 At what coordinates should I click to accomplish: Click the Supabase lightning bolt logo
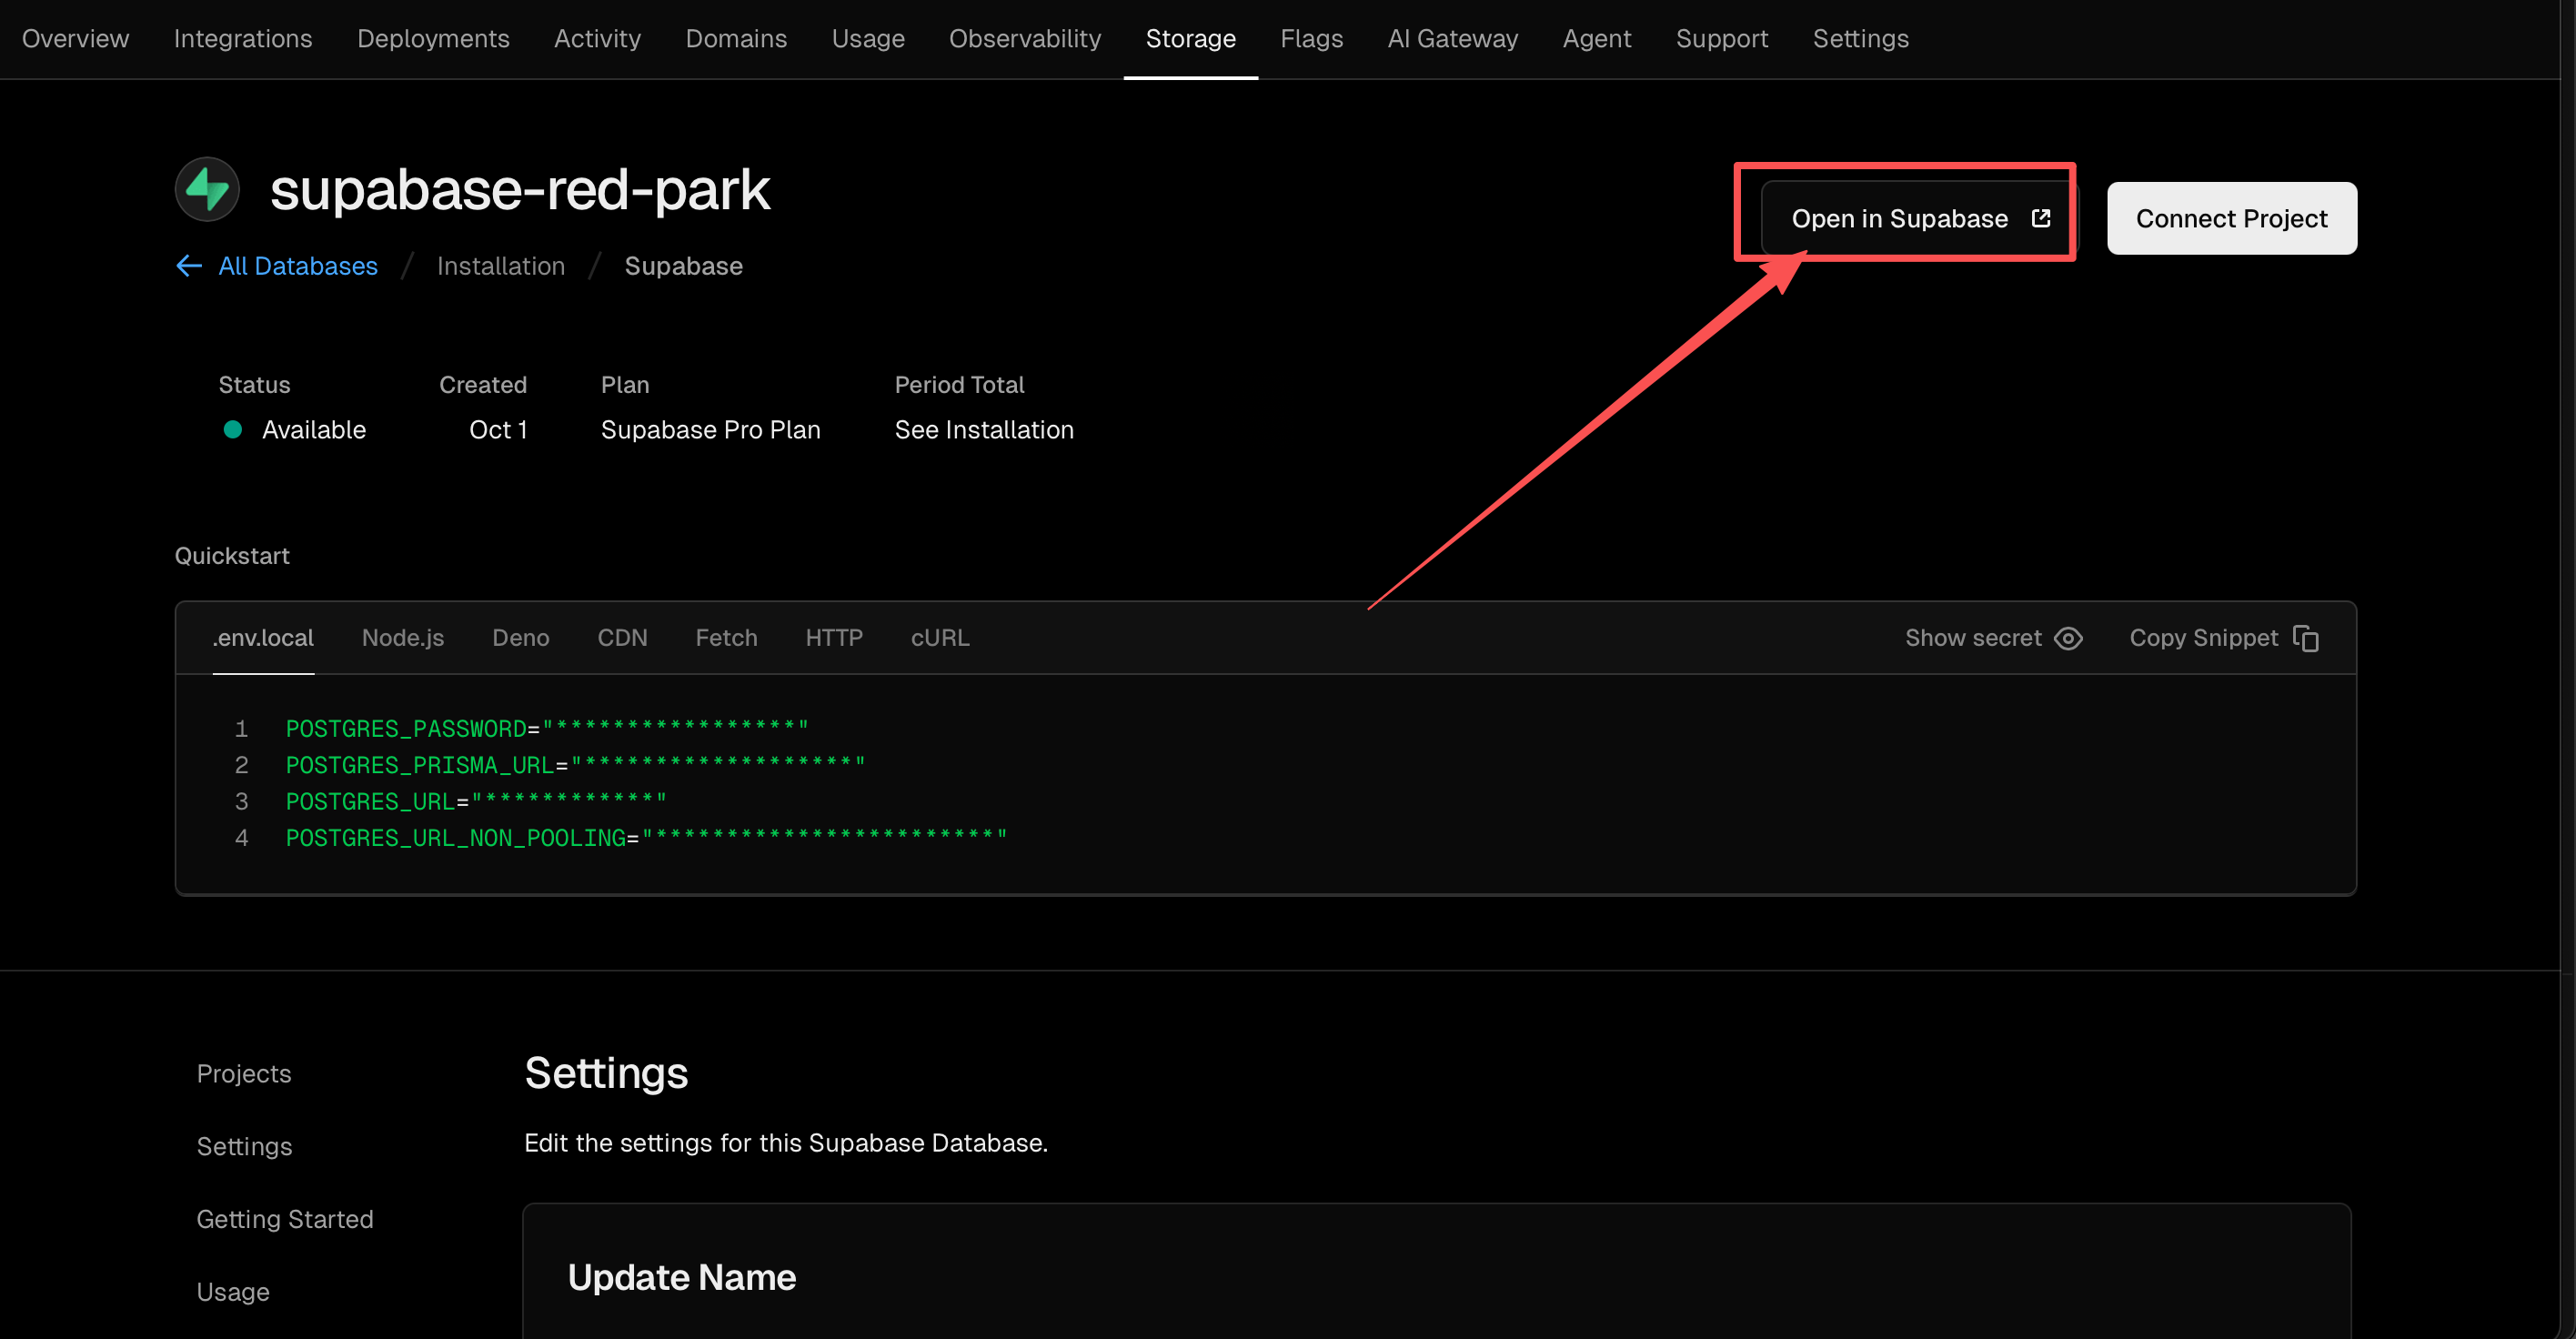pos(207,189)
